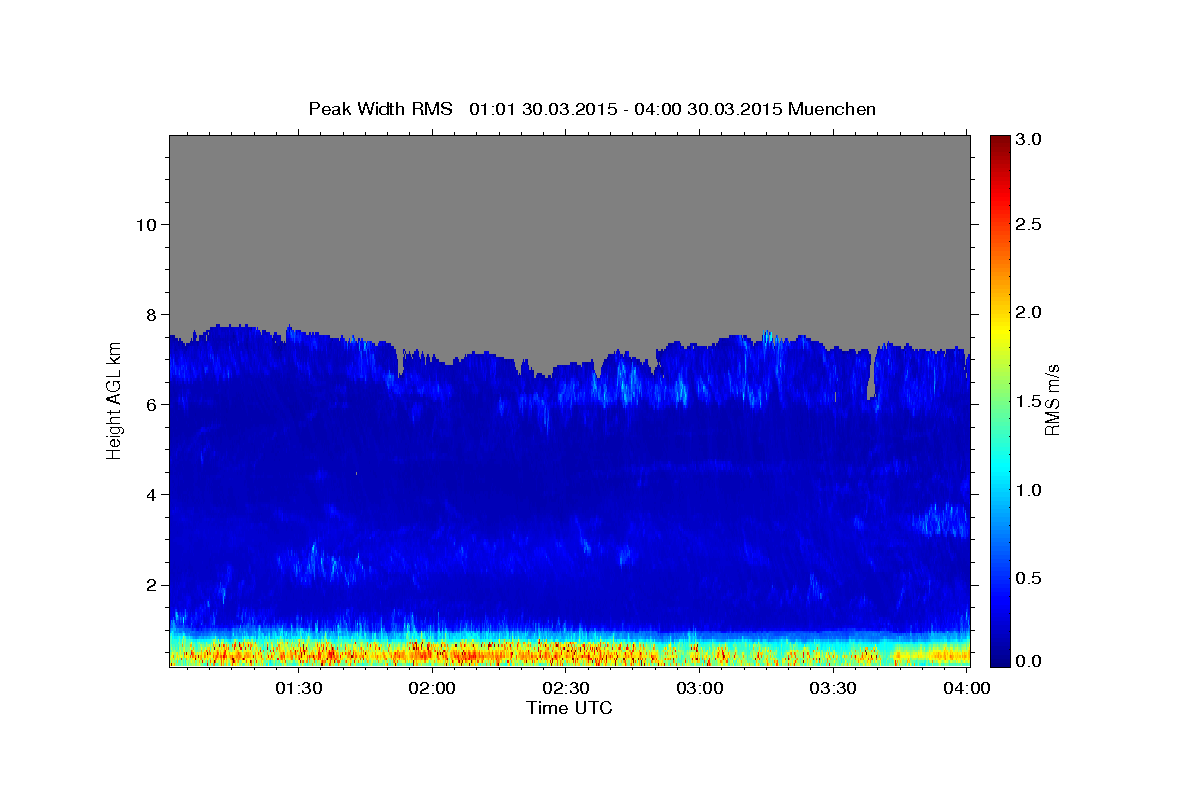Viewport: 1200px width, 800px height.
Task: Click the plot title 'Peak Width RMS'
Action: coord(380,108)
